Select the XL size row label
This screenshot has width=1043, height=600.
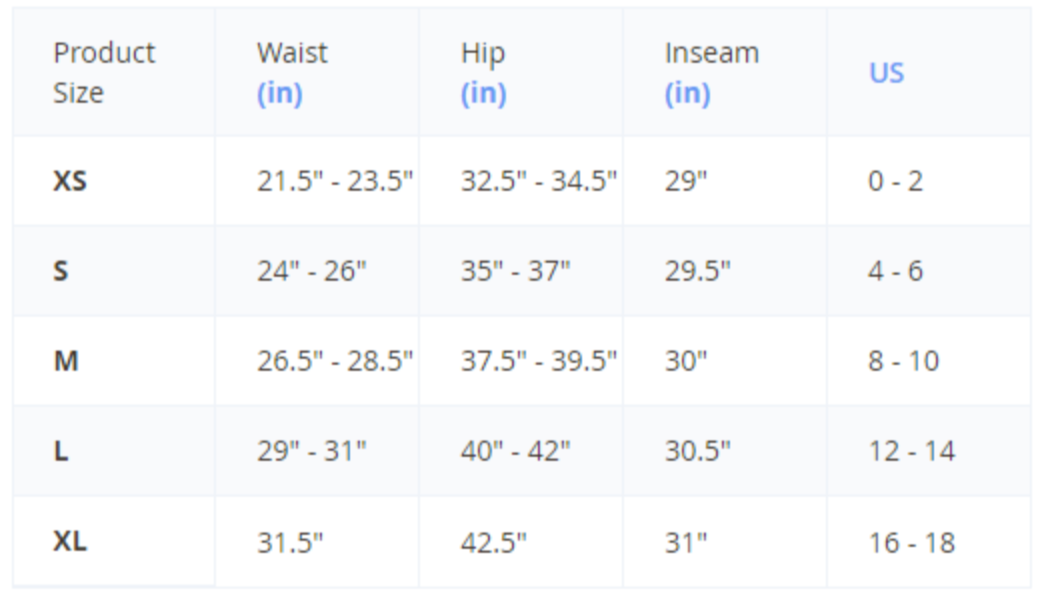pyautogui.click(x=70, y=541)
